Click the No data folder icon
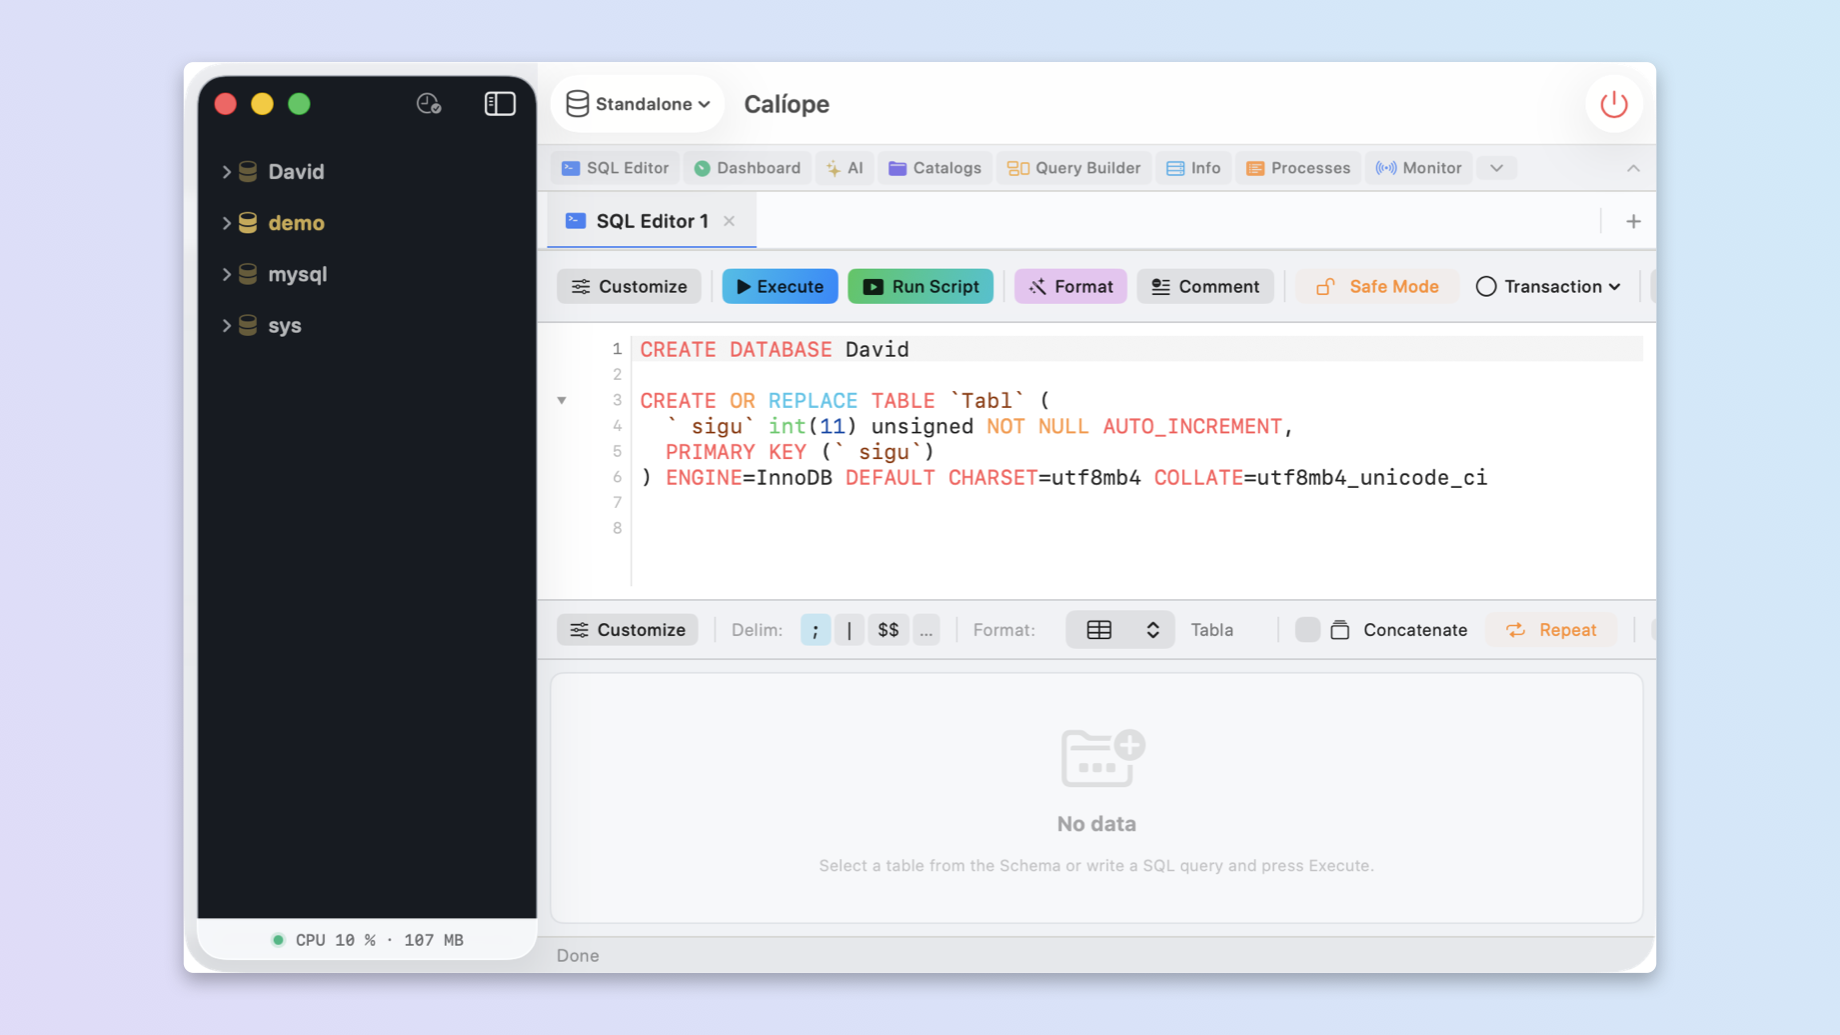 tap(1102, 757)
